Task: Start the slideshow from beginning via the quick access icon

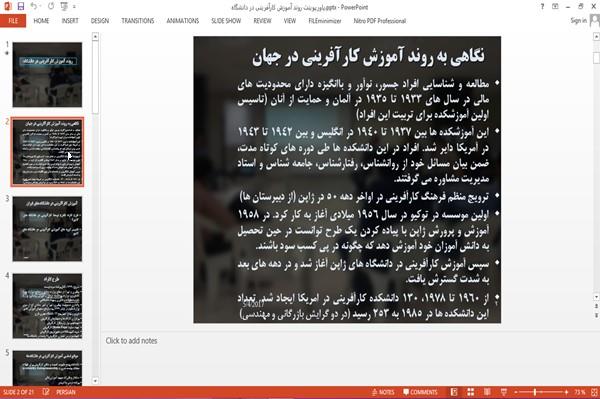Action: pyautogui.click(x=64, y=6)
